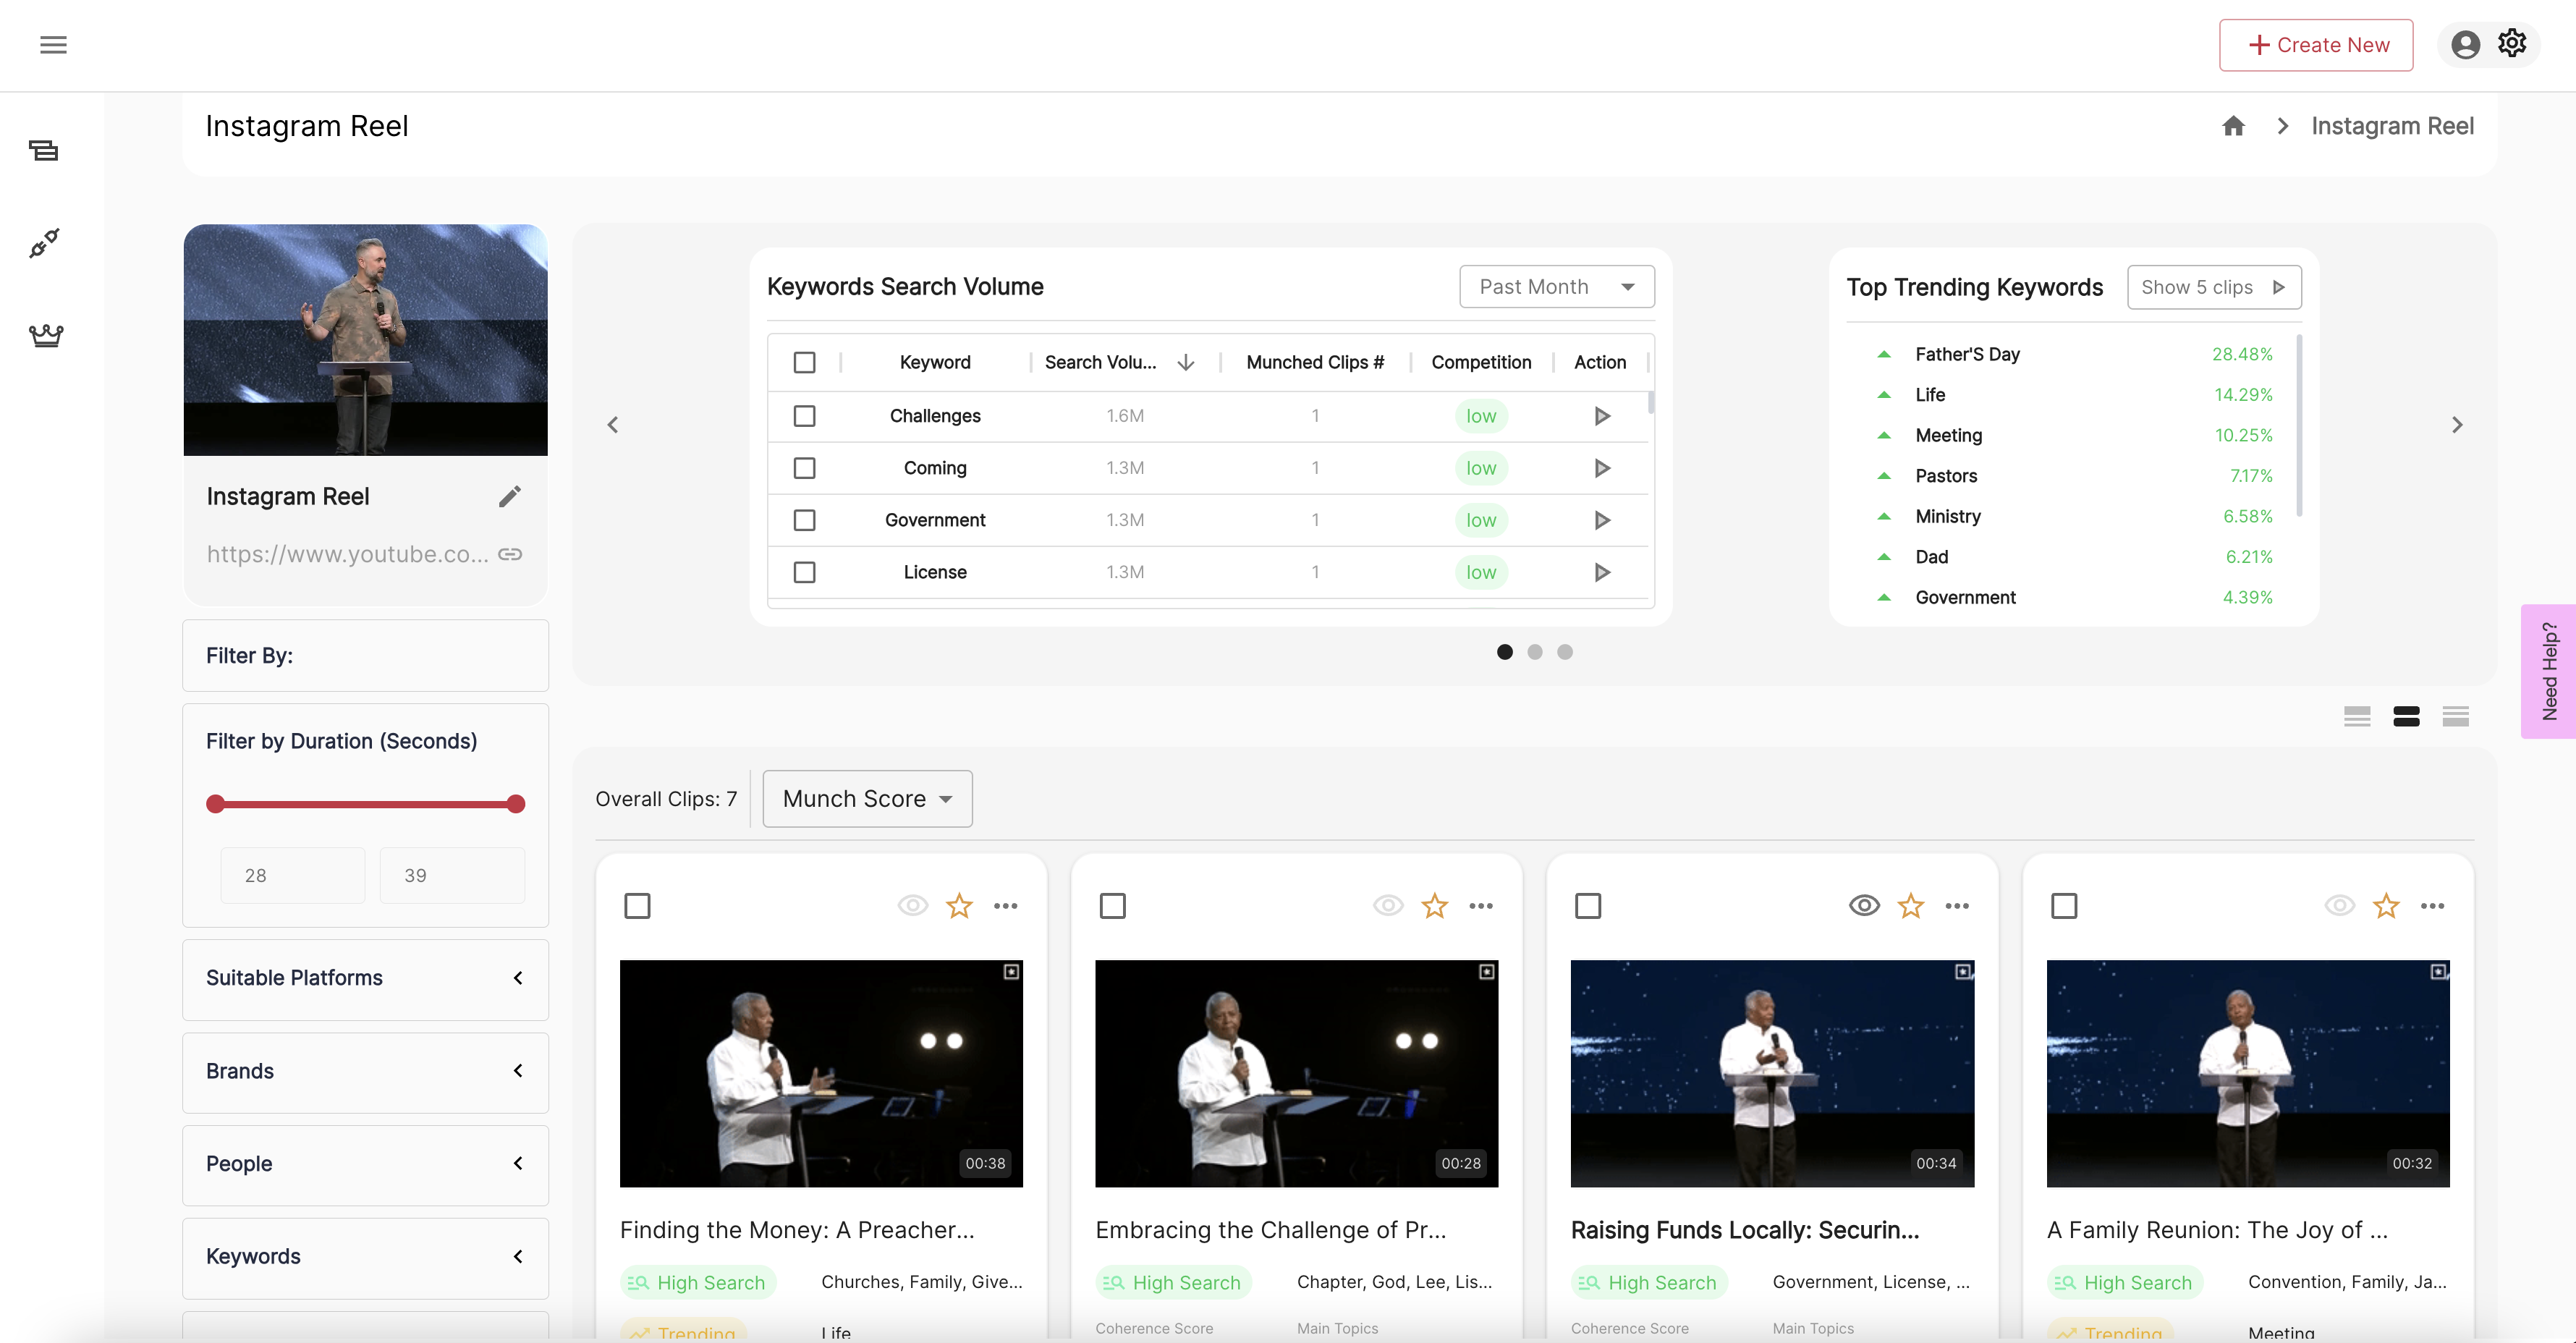Click the minimum duration slider handle

pos(215,804)
